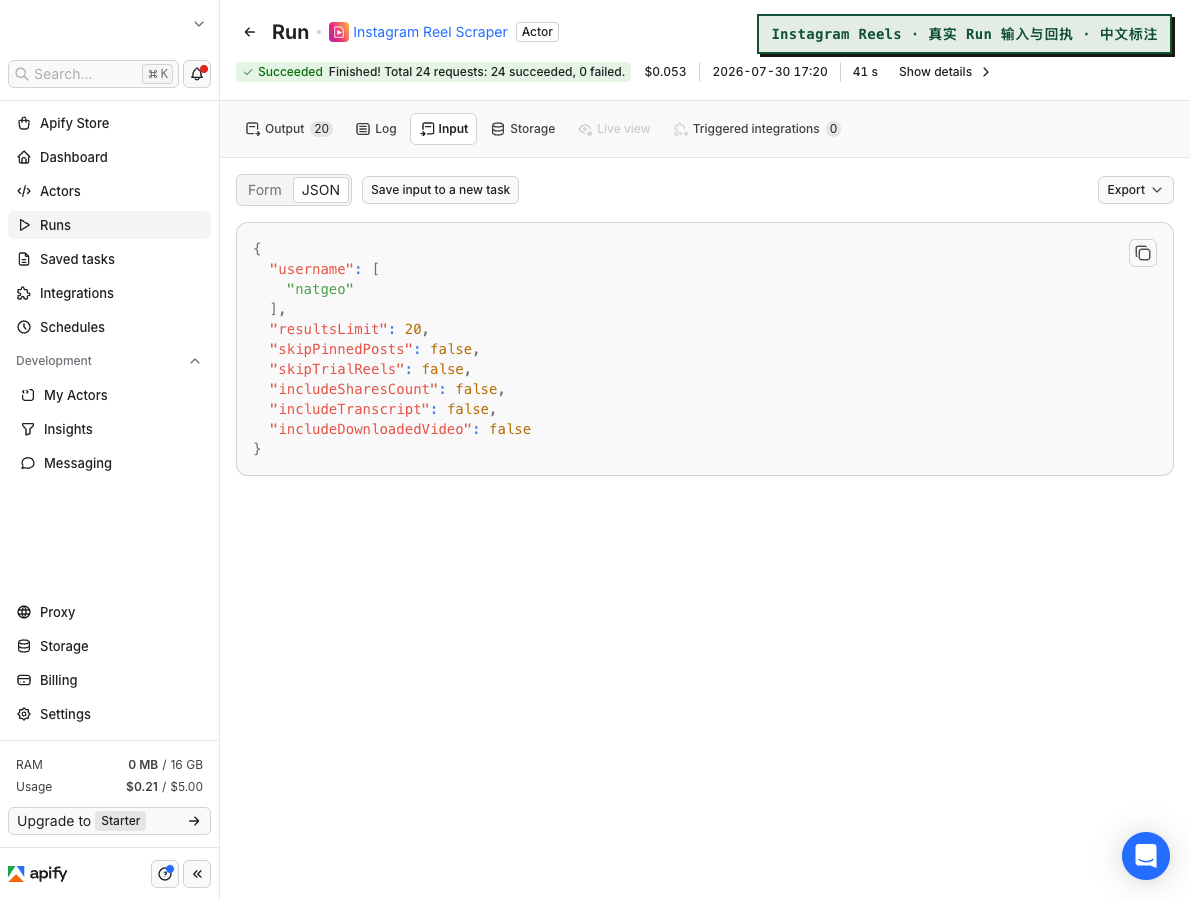This screenshot has height=900, width=1190.
Task: Click the Upgrade to Starter button
Action: pyautogui.click(x=109, y=821)
